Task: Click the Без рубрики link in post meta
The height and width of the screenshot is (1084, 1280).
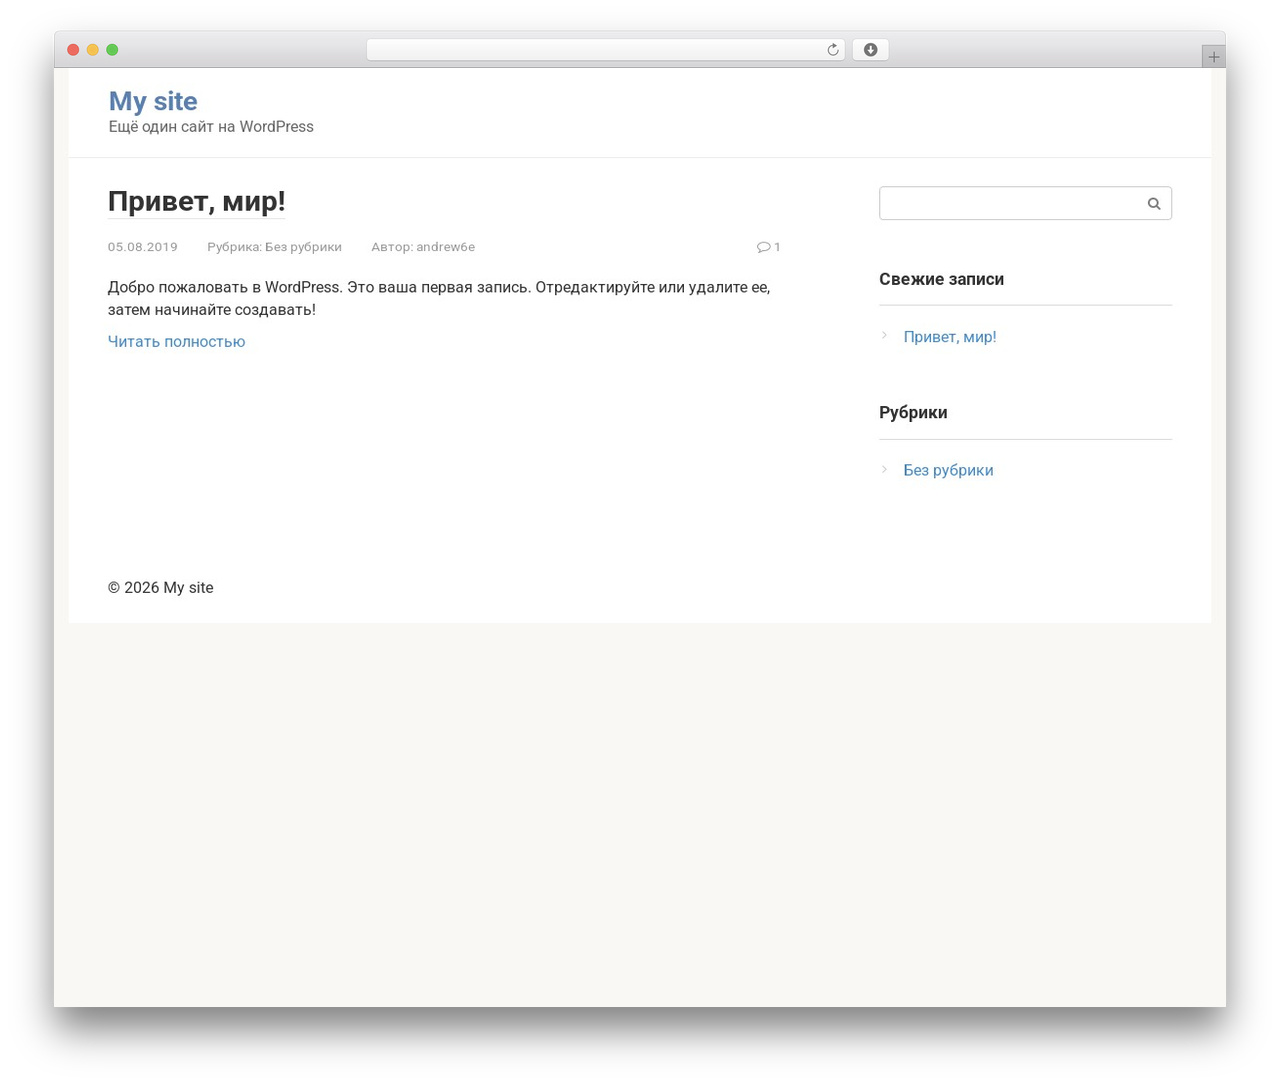Action: point(303,247)
